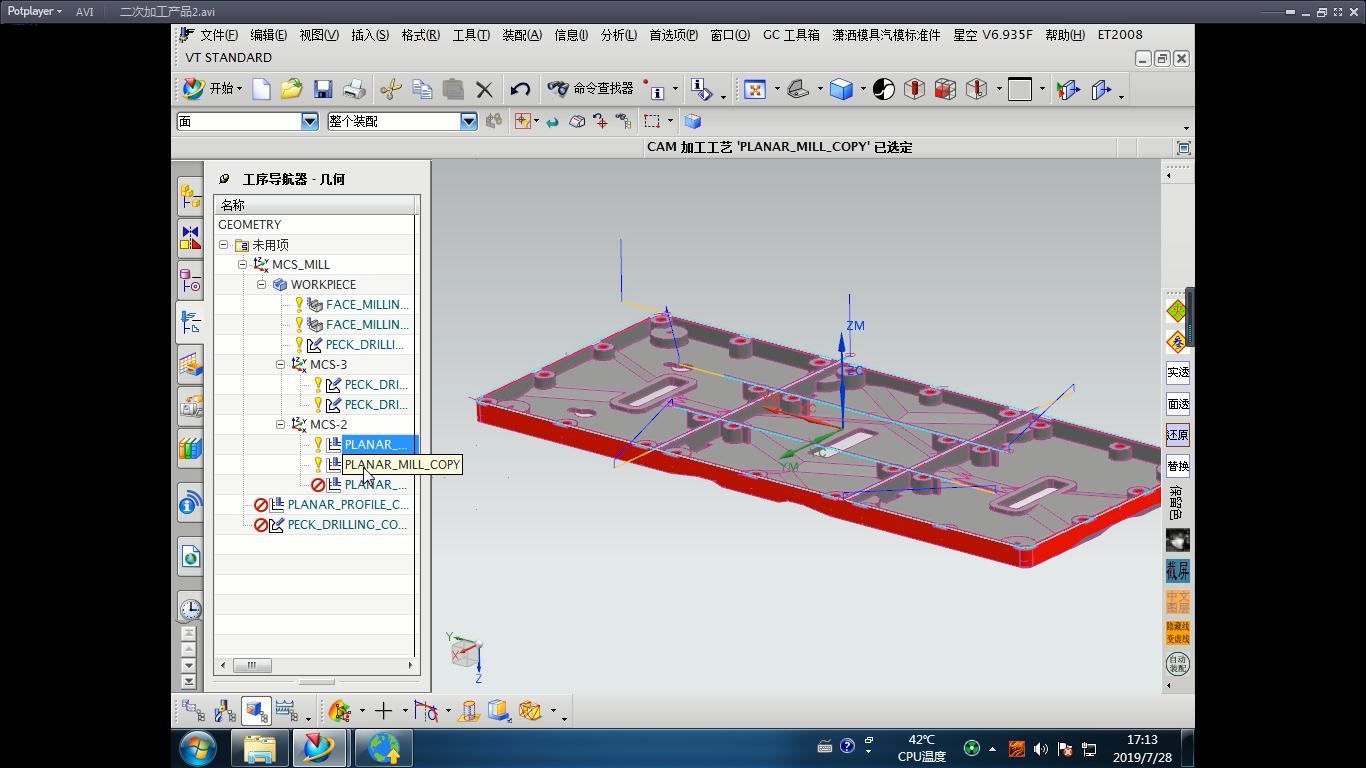Collapse the MCS-3 tree node
Viewport: 1366px width, 768px height.
(x=281, y=364)
